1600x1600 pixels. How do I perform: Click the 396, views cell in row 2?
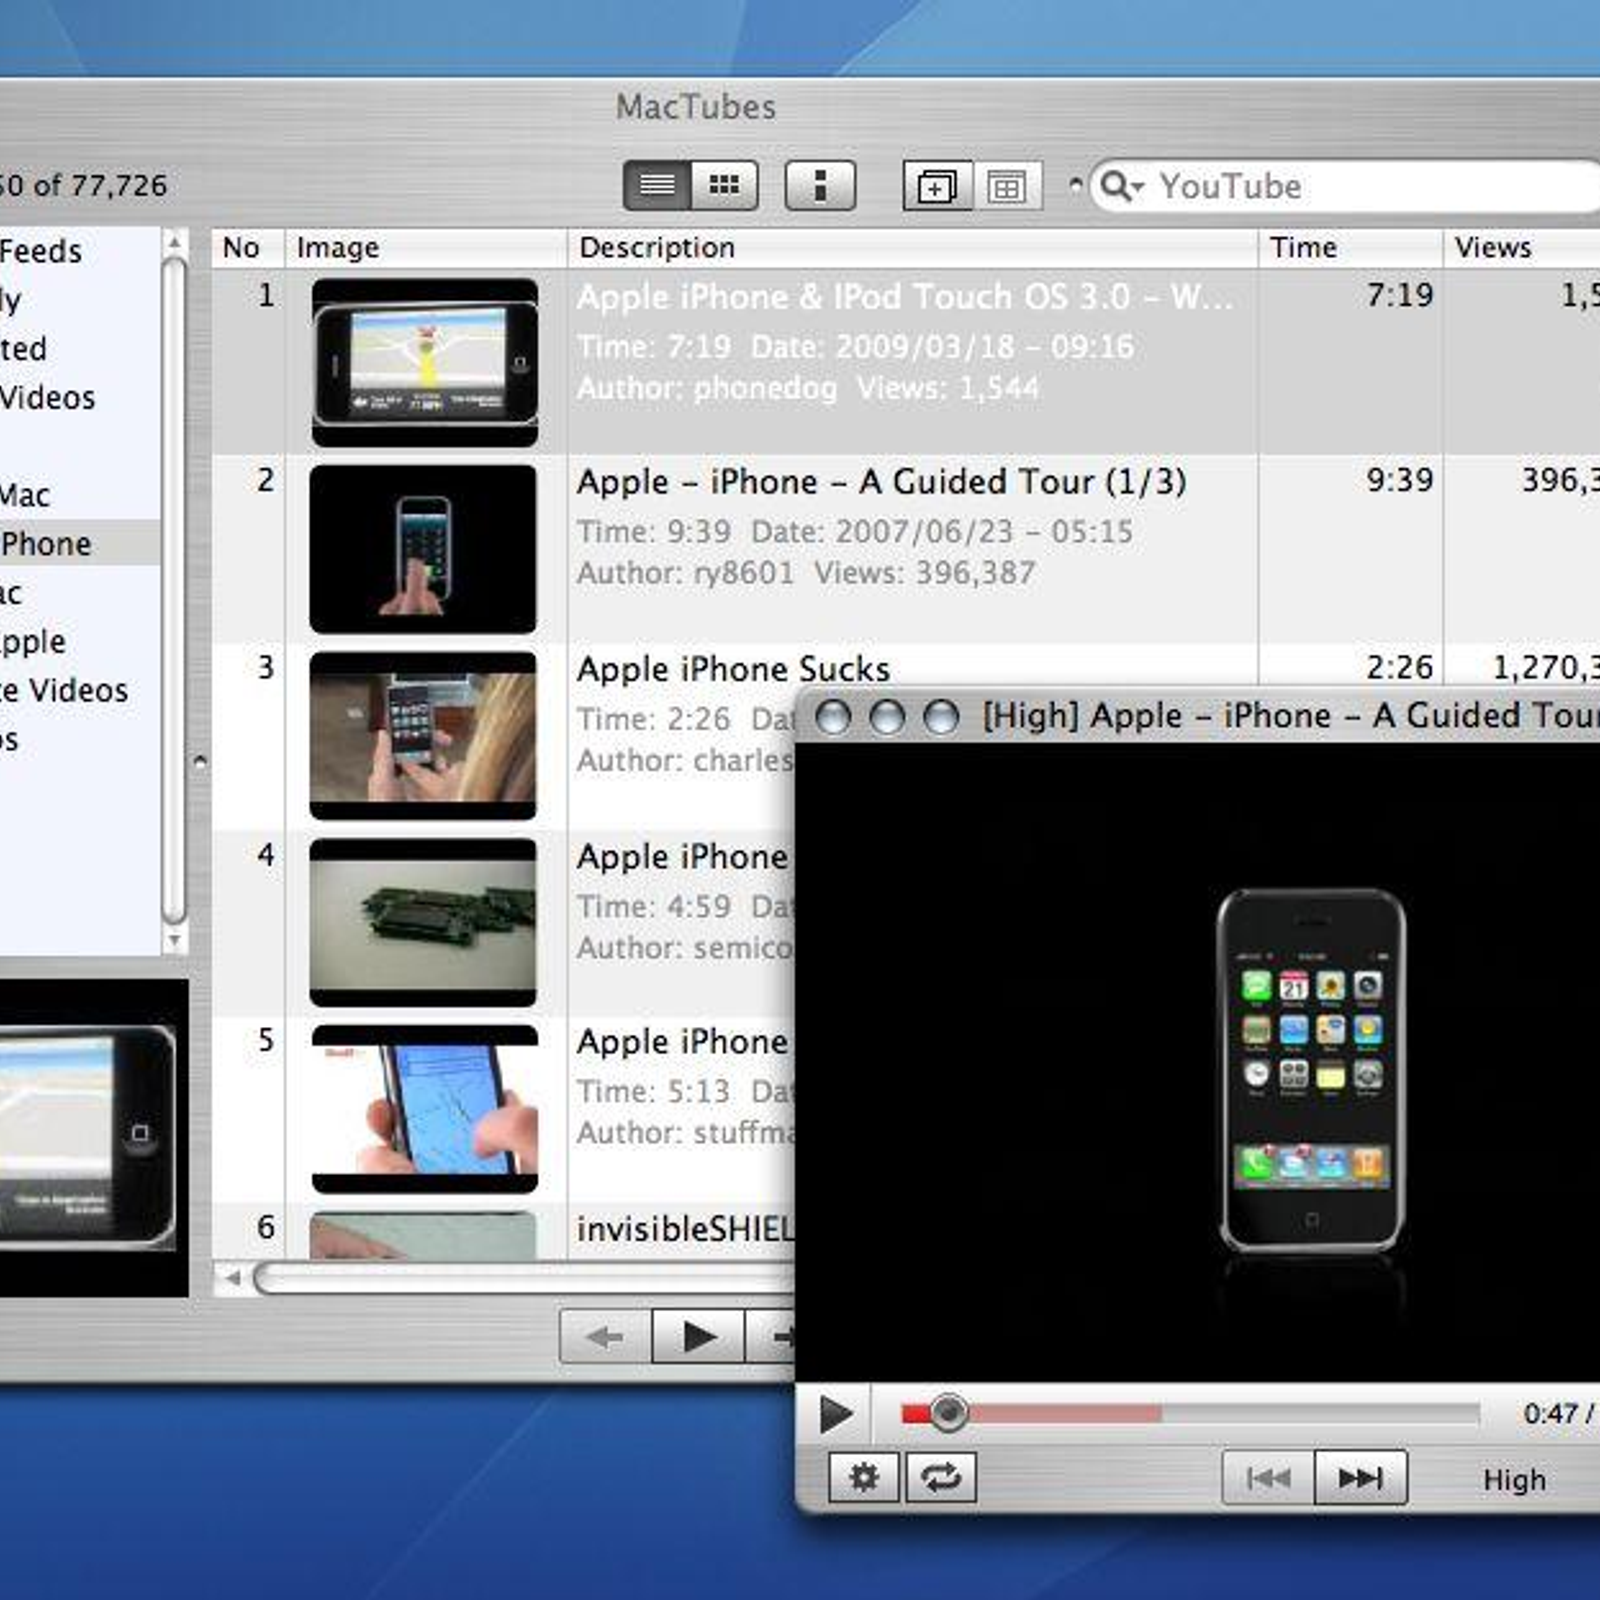[x=1560, y=480]
